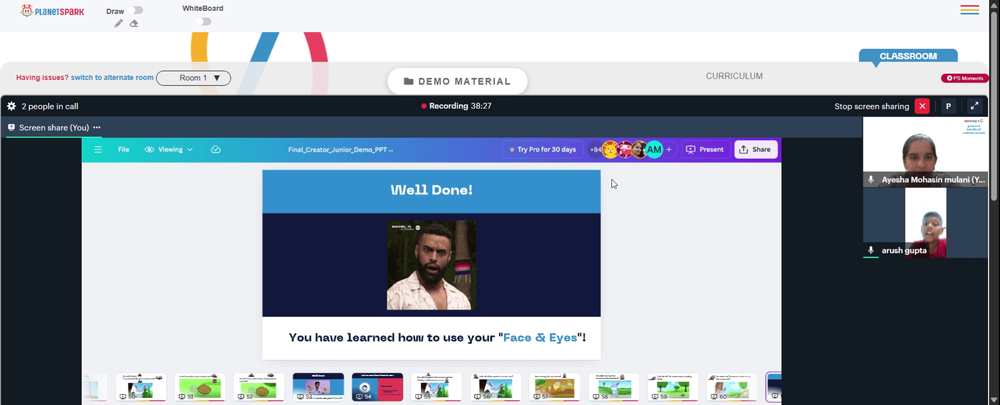Image resolution: width=1000 pixels, height=405 pixels.
Task: Select slide 54 thumbnail
Action: [x=378, y=387]
